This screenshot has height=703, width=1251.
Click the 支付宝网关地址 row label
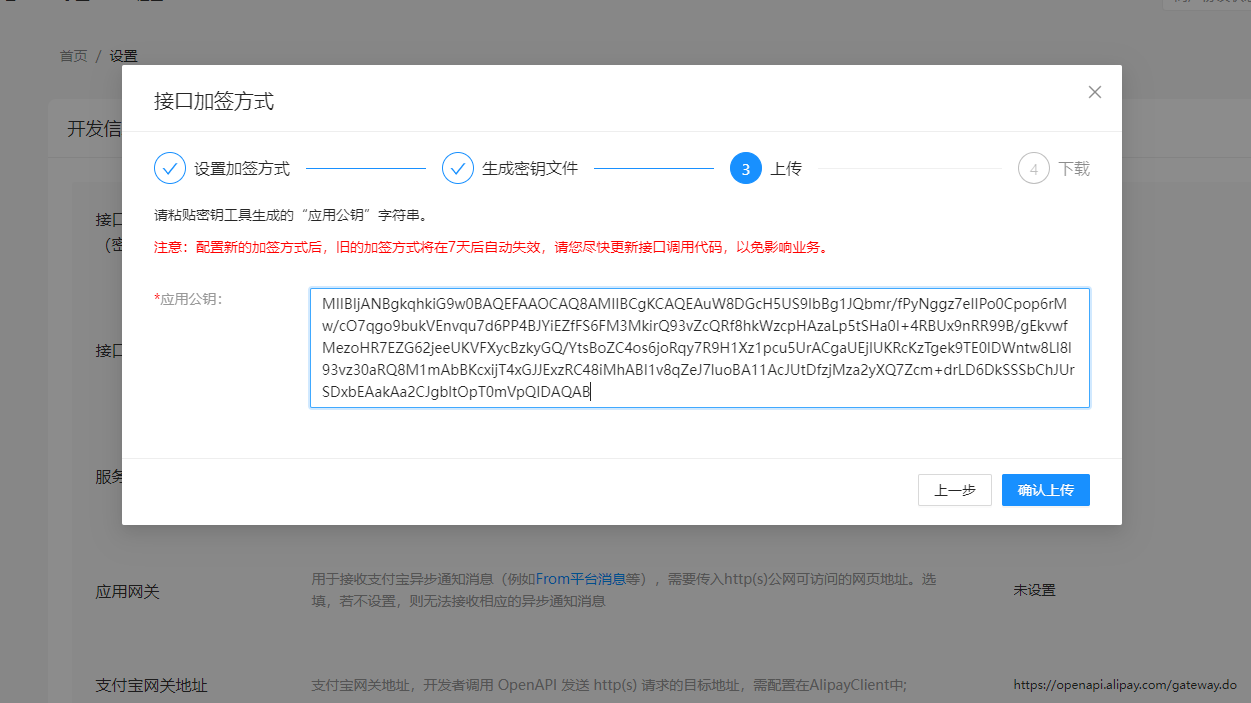click(151, 686)
